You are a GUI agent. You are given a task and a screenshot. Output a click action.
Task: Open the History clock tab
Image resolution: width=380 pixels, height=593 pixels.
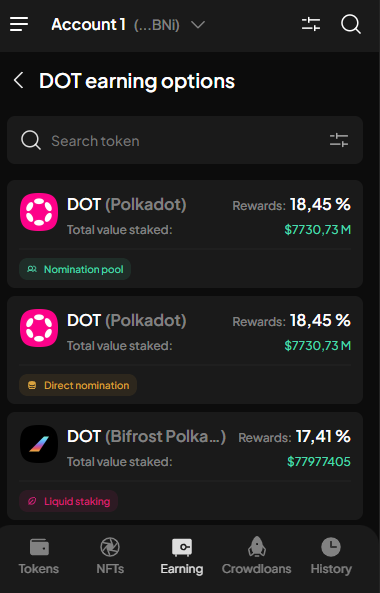[331, 556]
